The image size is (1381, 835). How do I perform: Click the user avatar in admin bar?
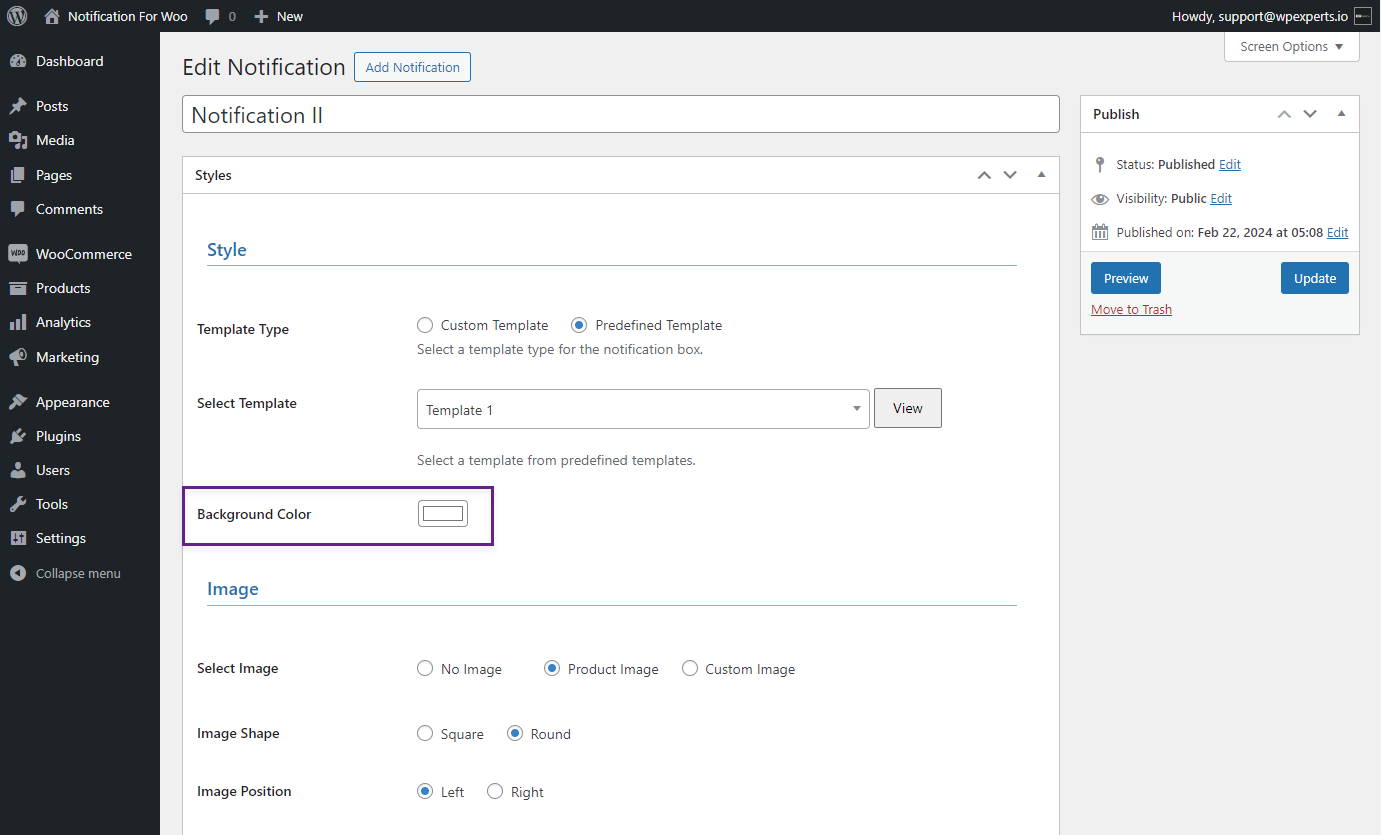1362,16
